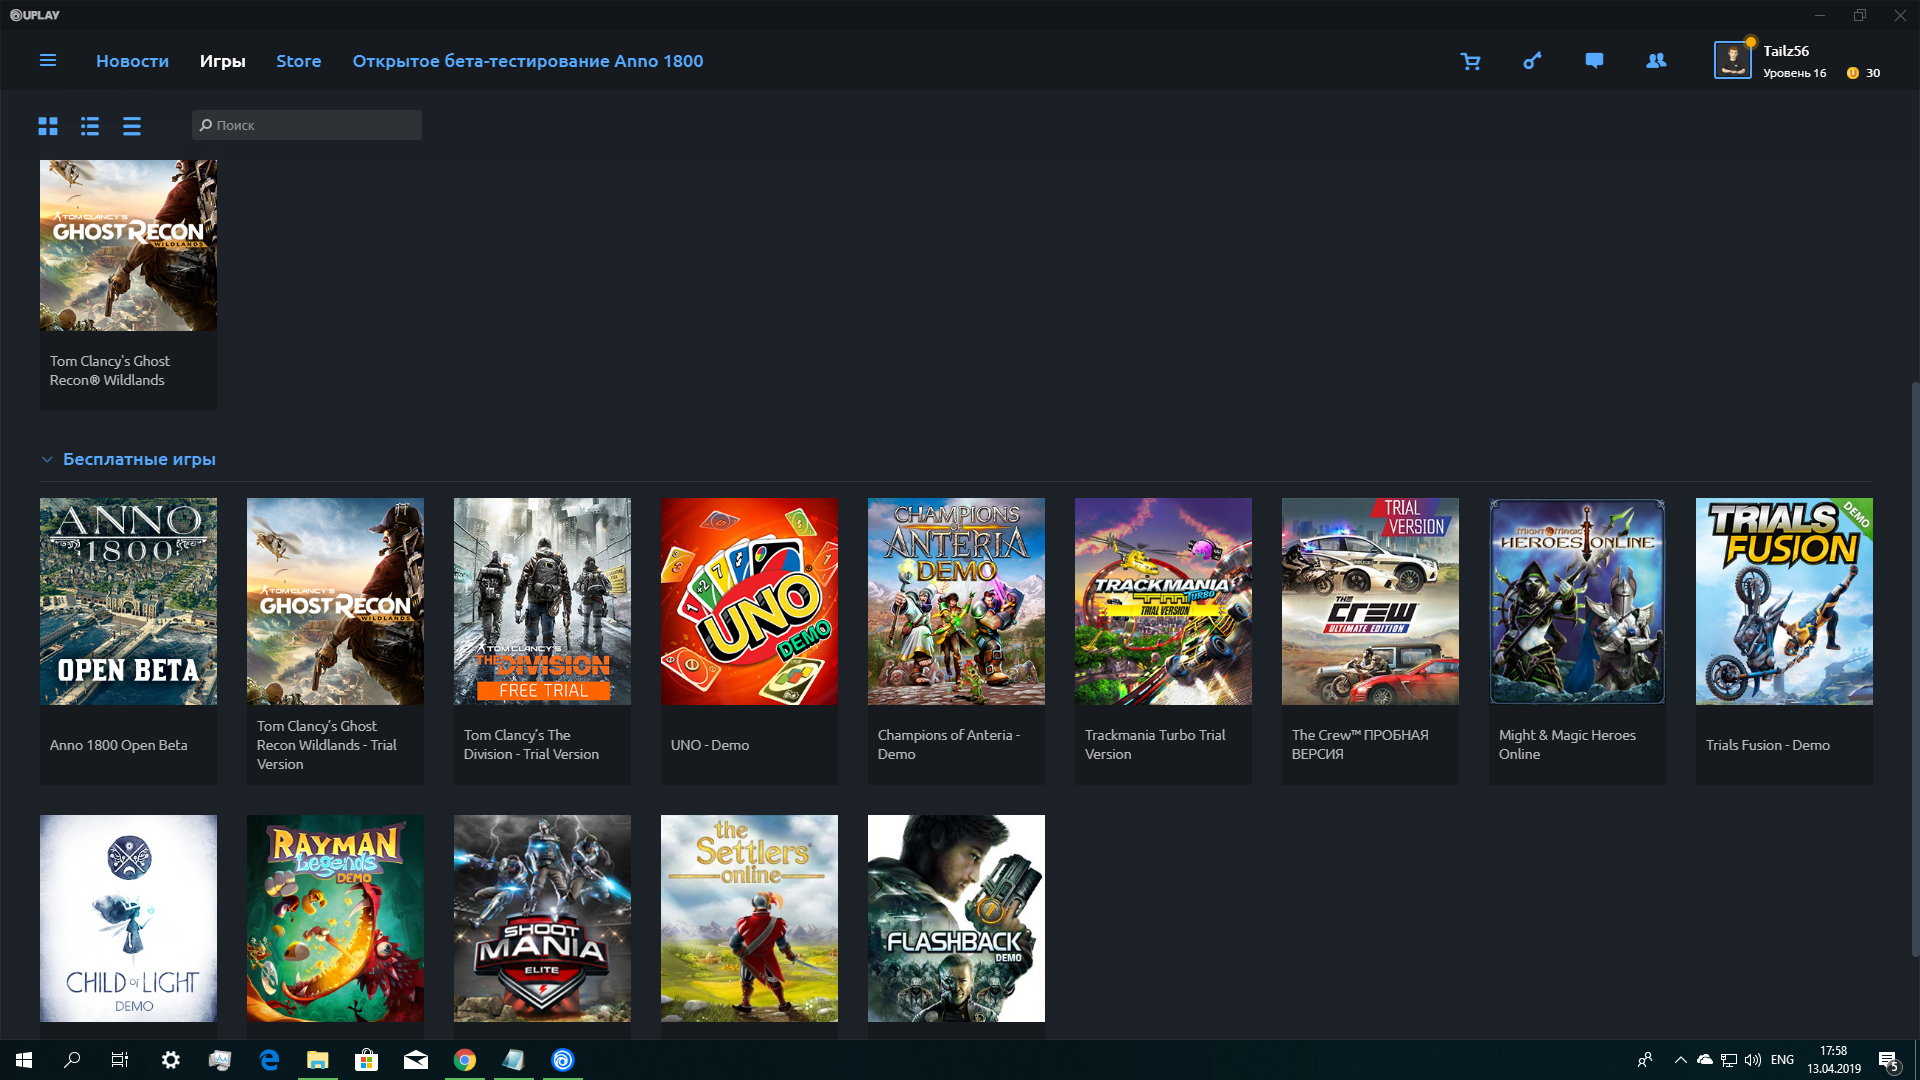
Task: Open Settings from taskbar
Action: point(171,1060)
